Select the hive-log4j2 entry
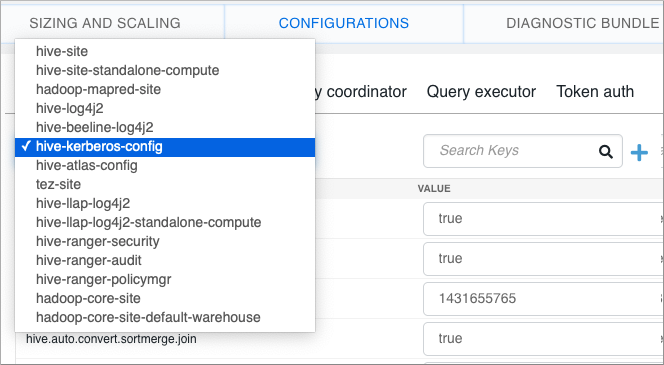Screen dimensions: 664x365 coord(165,108)
